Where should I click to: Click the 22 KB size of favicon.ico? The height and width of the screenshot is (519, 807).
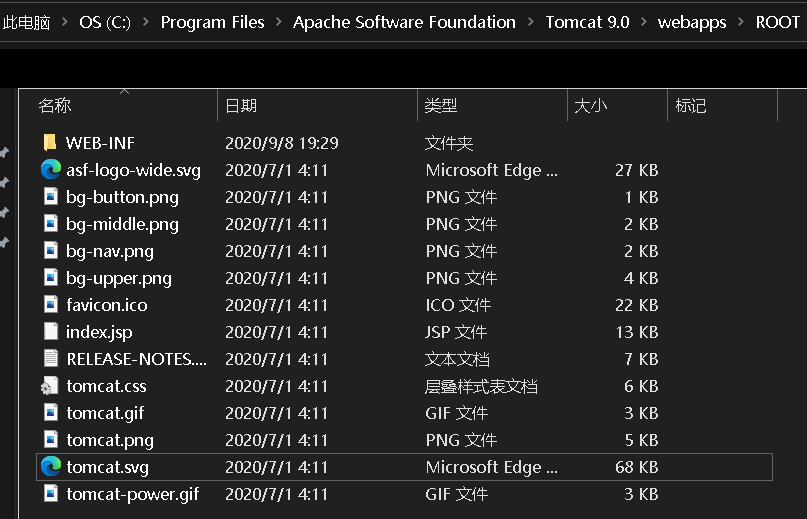pyautogui.click(x=637, y=305)
